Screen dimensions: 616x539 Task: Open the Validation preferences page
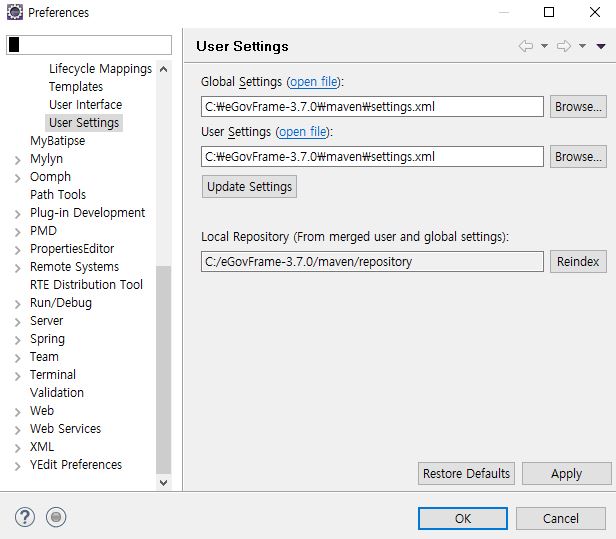(x=57, y=393)
